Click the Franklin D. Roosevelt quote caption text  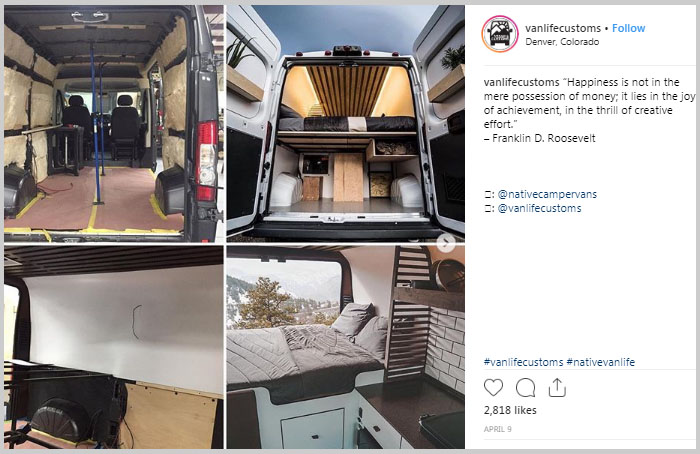[x=589, y=110]
